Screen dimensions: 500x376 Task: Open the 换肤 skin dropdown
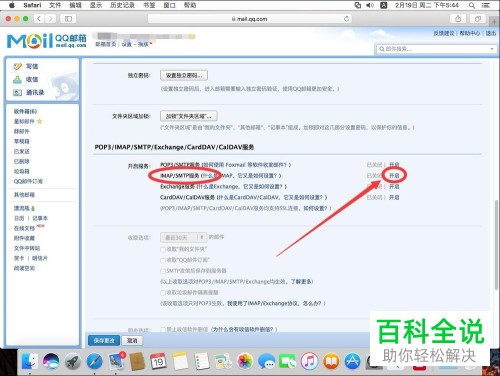pyautogui.click(x=144, y=44)
